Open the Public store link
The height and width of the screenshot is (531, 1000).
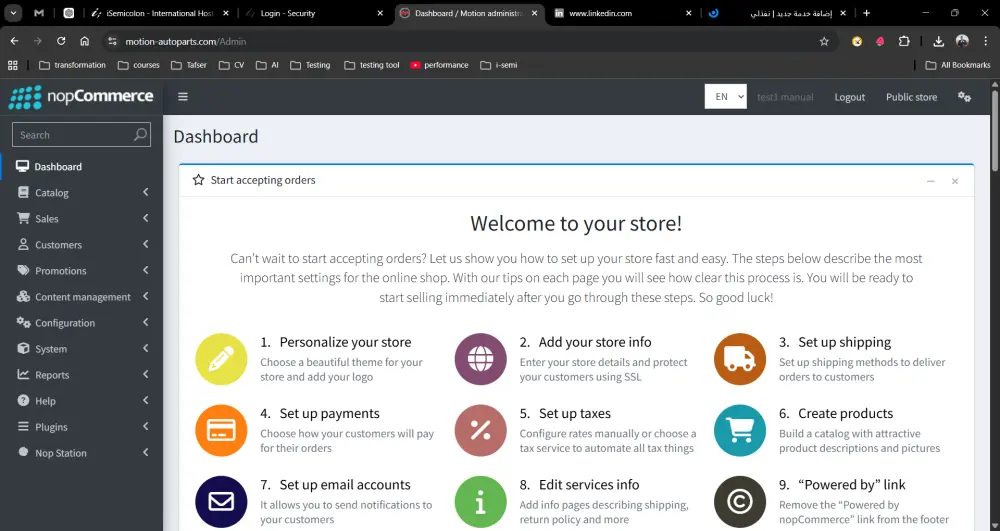911,97
